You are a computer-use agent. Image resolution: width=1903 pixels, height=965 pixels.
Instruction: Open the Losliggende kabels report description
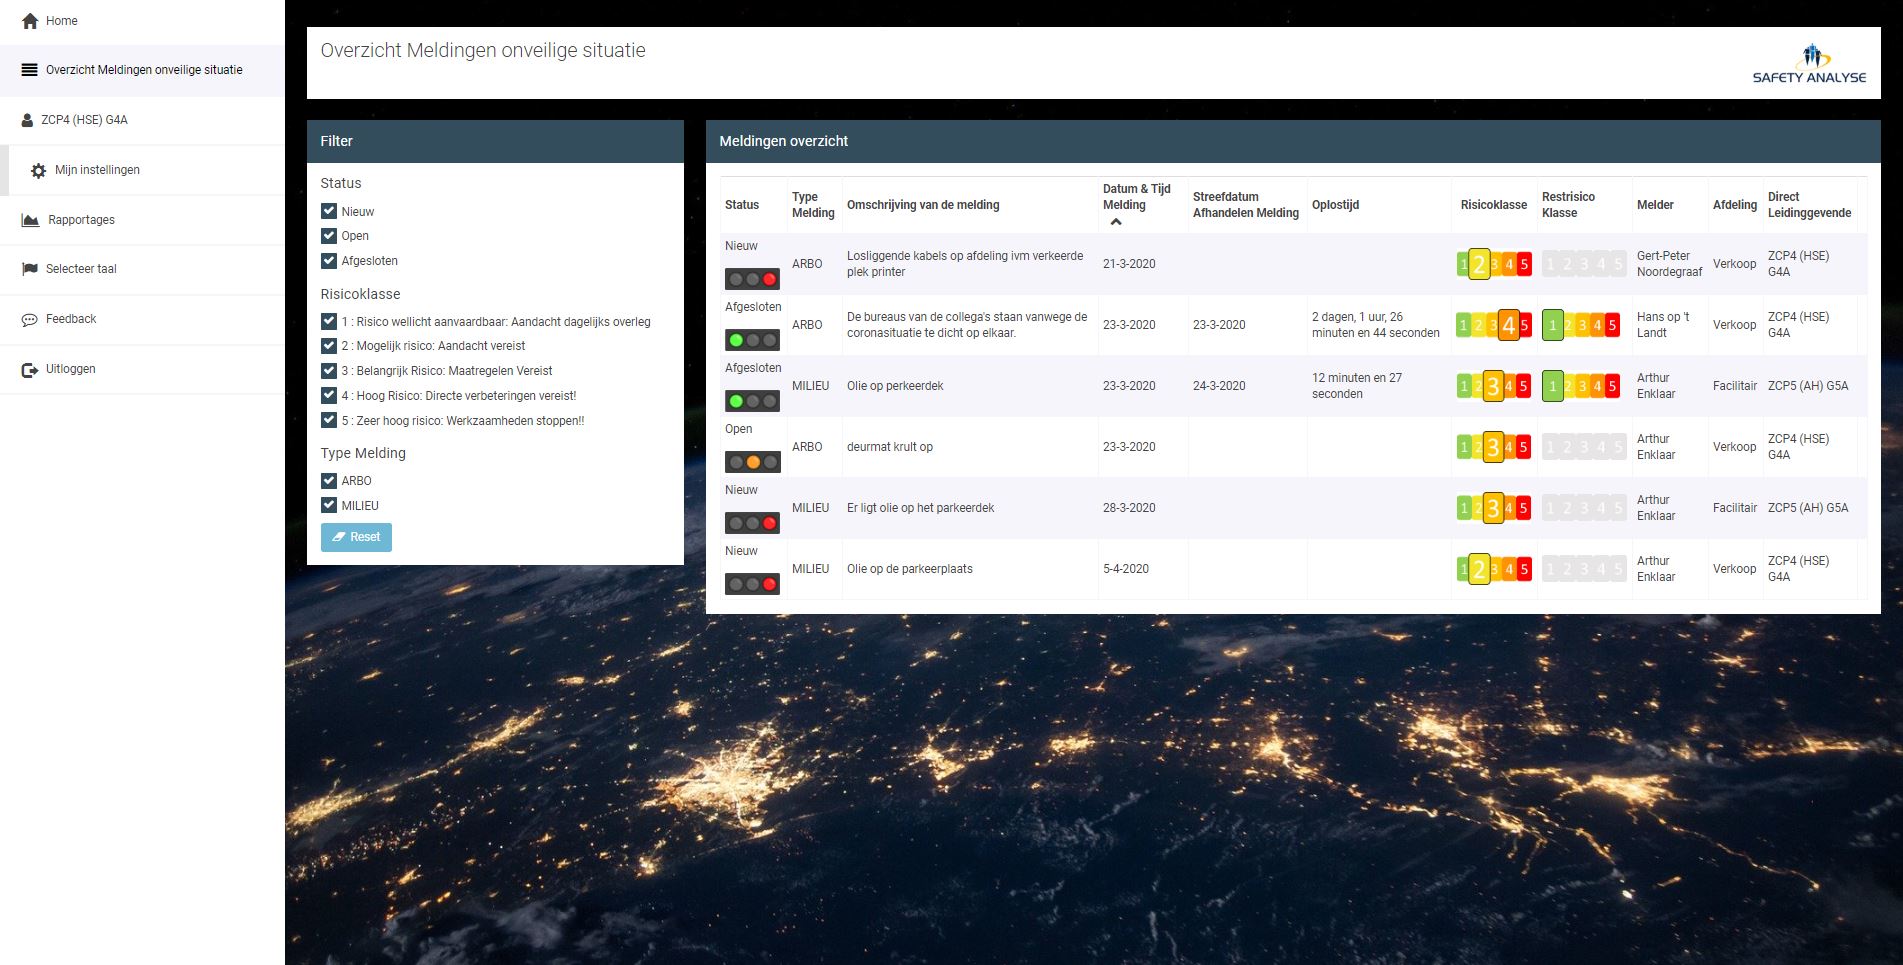(964, 263)
